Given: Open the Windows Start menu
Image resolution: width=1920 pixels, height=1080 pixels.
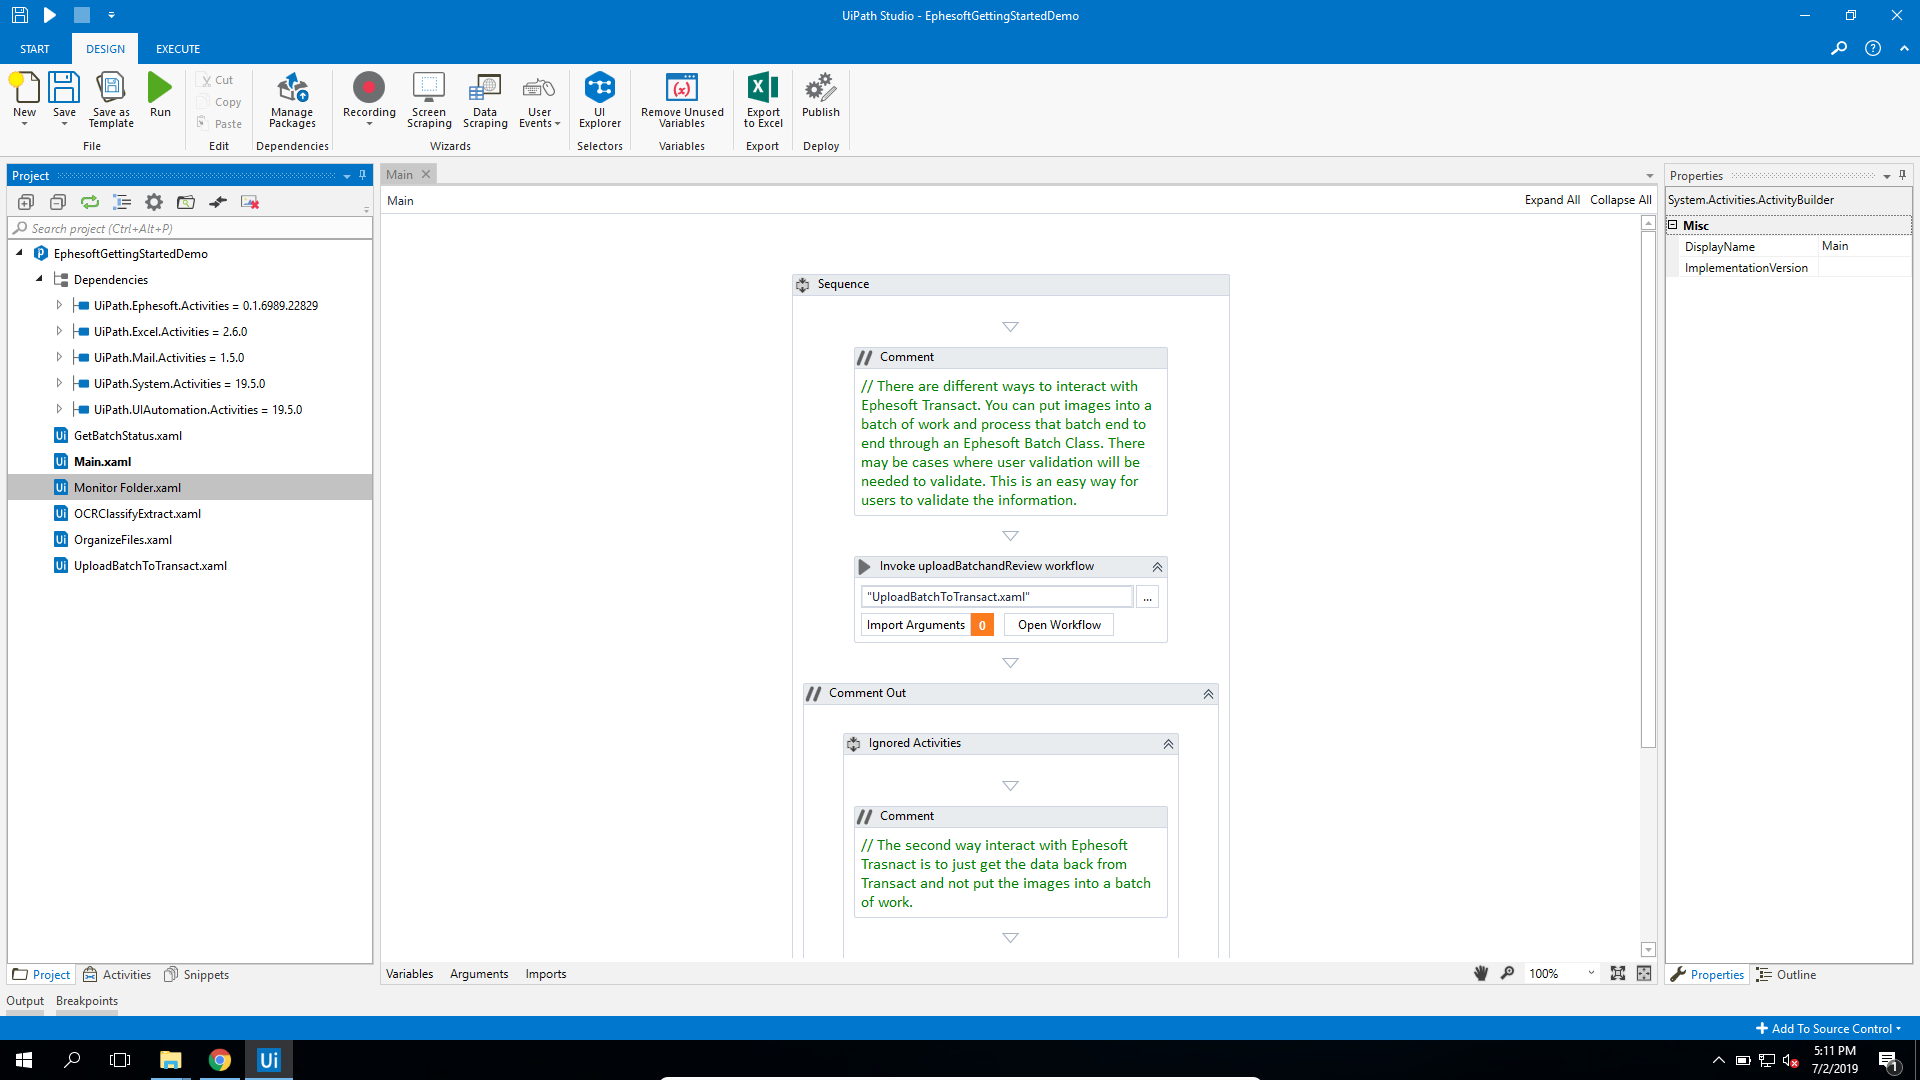Looking at the screenshot, I should 24,1060.
